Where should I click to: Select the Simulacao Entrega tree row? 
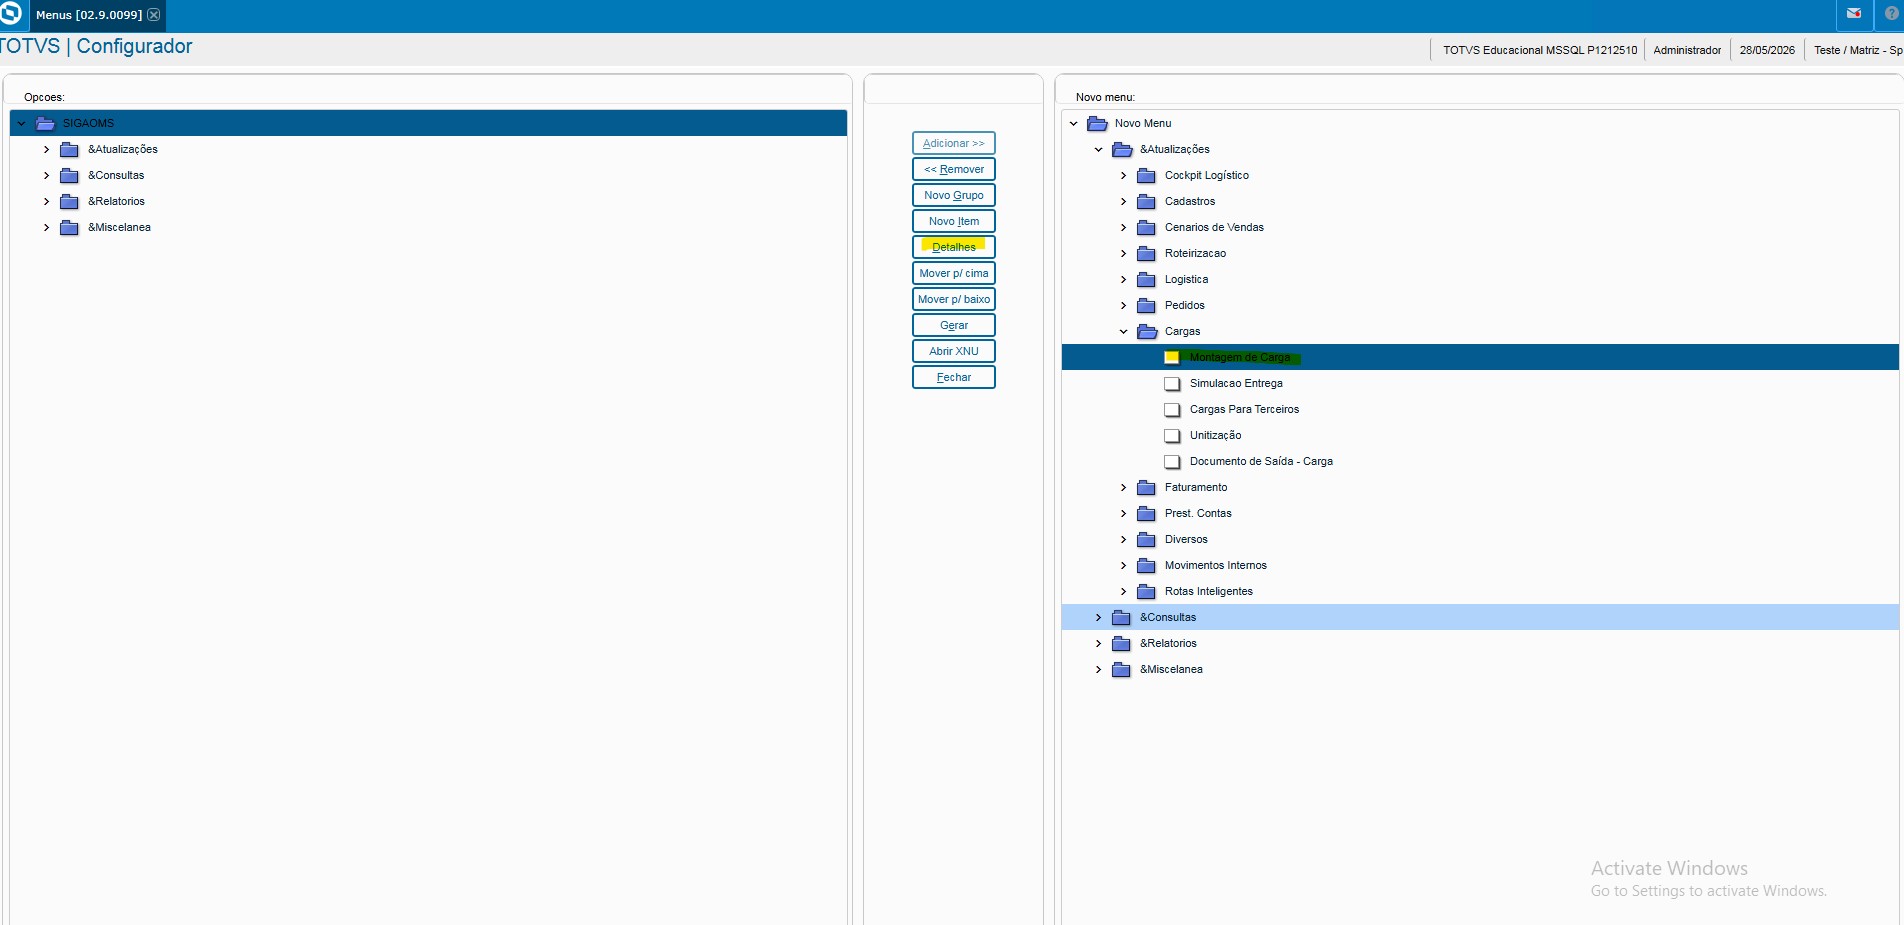point(1480,383)
